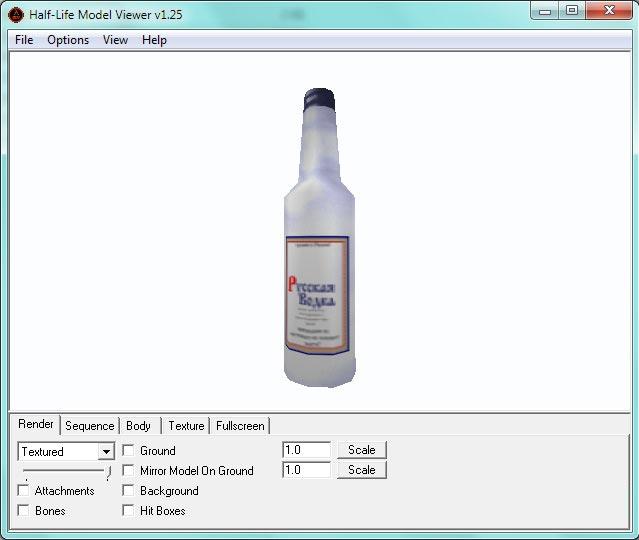Viewport: 639px width, 540px height.
Task: Minimize the Model Viewer window
Action: [544, 11]
